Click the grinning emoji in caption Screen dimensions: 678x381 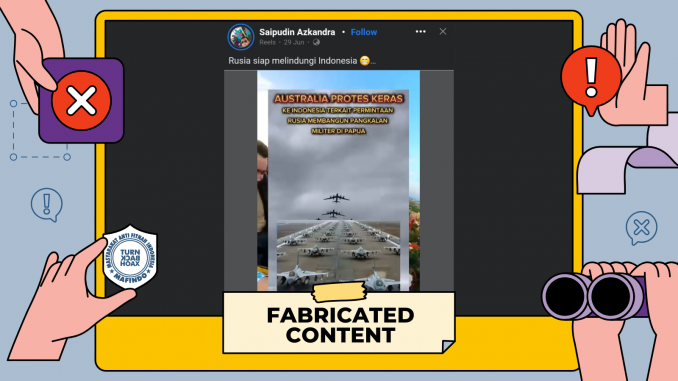click(x=365, y=61)
